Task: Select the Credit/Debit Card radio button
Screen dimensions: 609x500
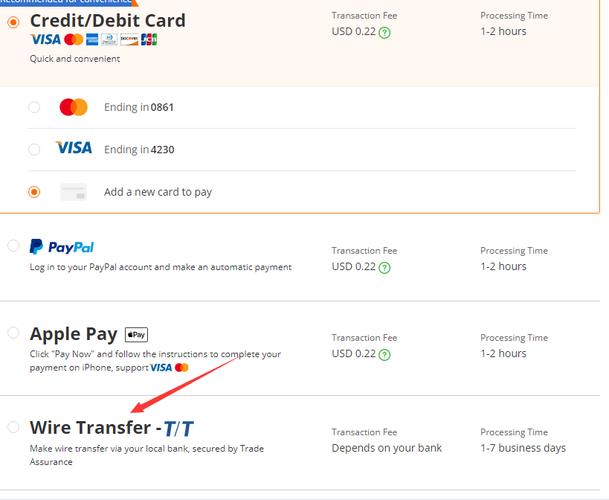Action: (13, 22)
